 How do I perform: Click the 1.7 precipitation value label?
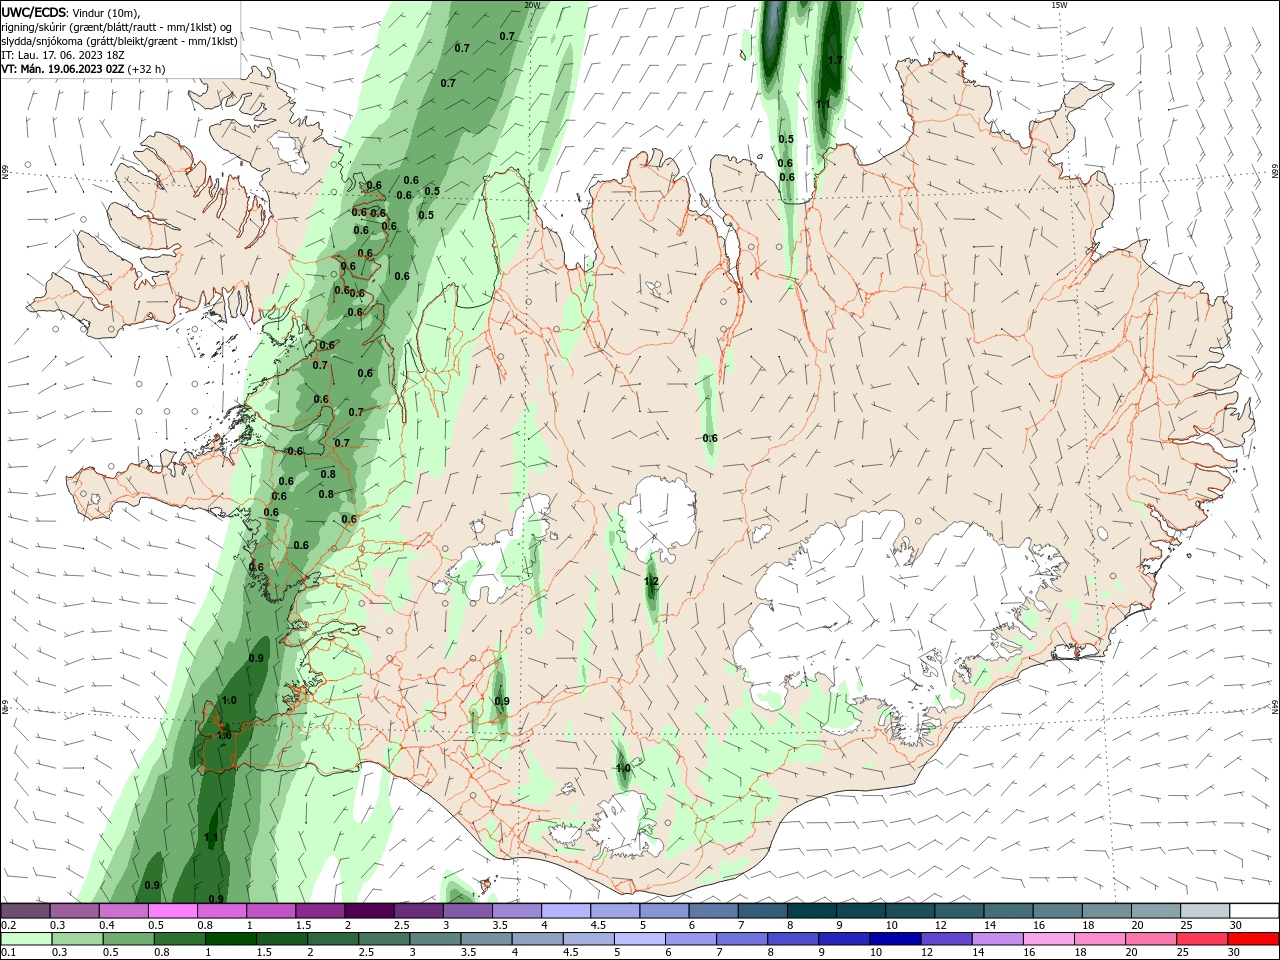click(x=835, y=60)
